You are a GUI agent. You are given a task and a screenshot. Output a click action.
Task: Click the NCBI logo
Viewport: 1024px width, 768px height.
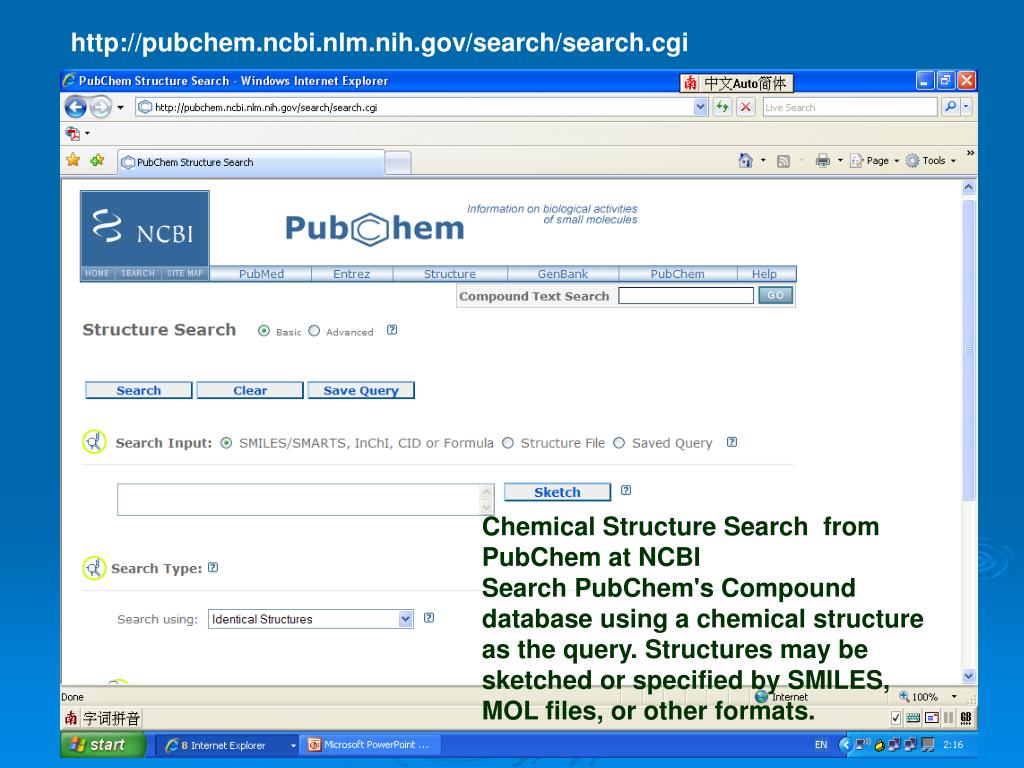pos(144,228)
